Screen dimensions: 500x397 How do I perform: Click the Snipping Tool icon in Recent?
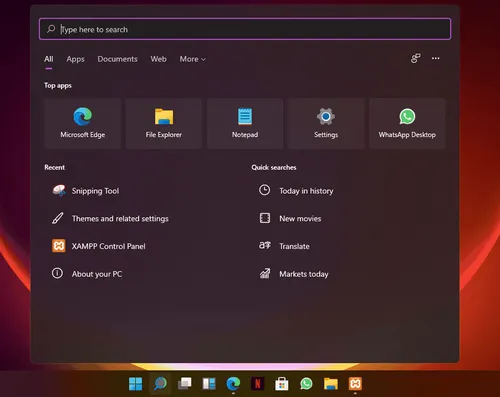click(x=59, y=191)
